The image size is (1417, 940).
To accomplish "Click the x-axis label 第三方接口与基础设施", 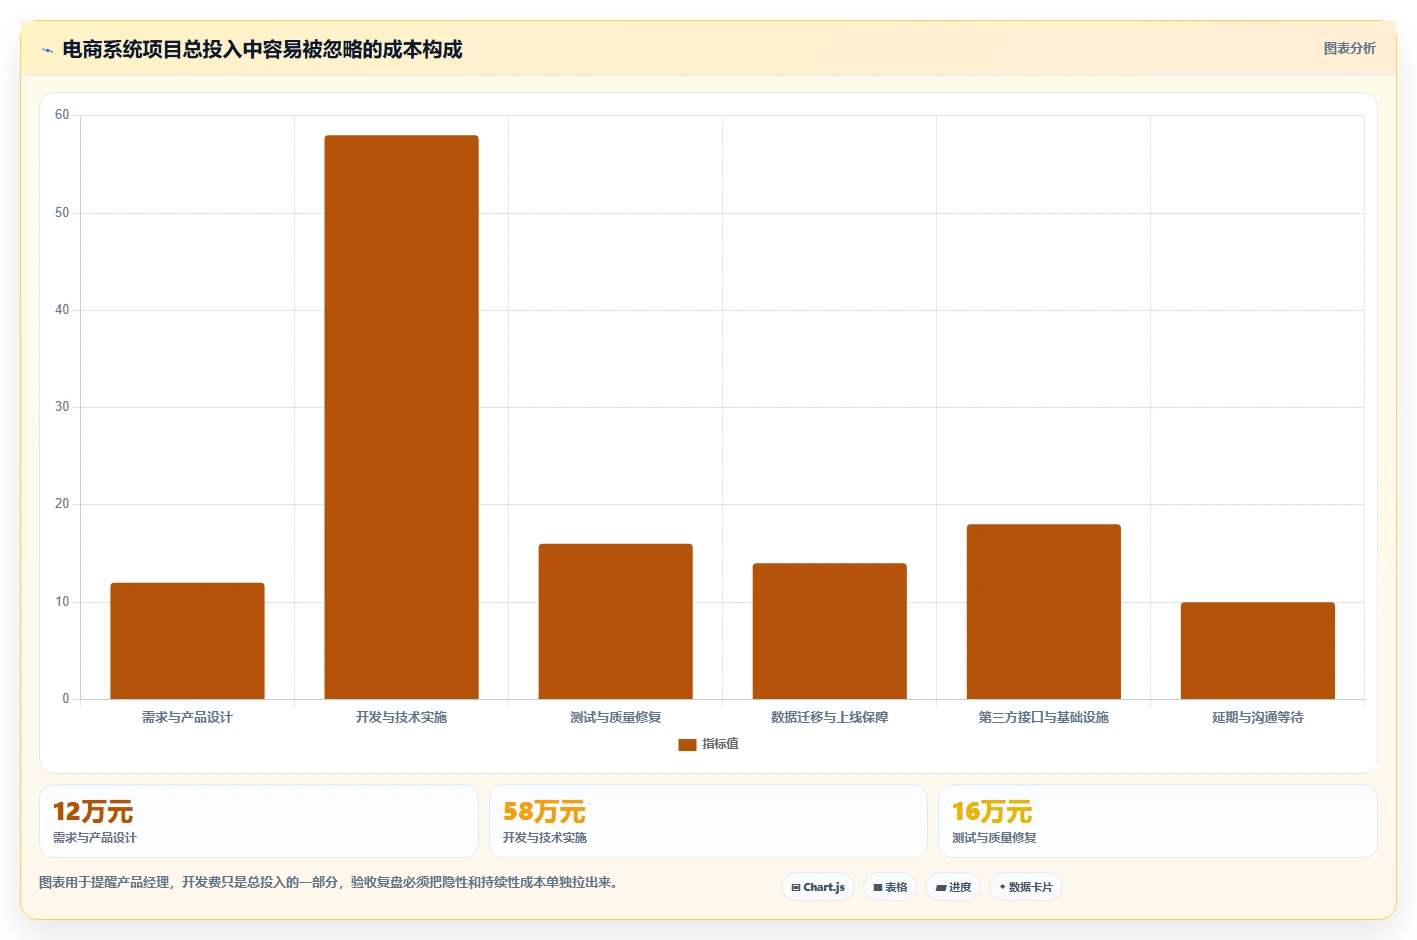I will pos(1043,717).
